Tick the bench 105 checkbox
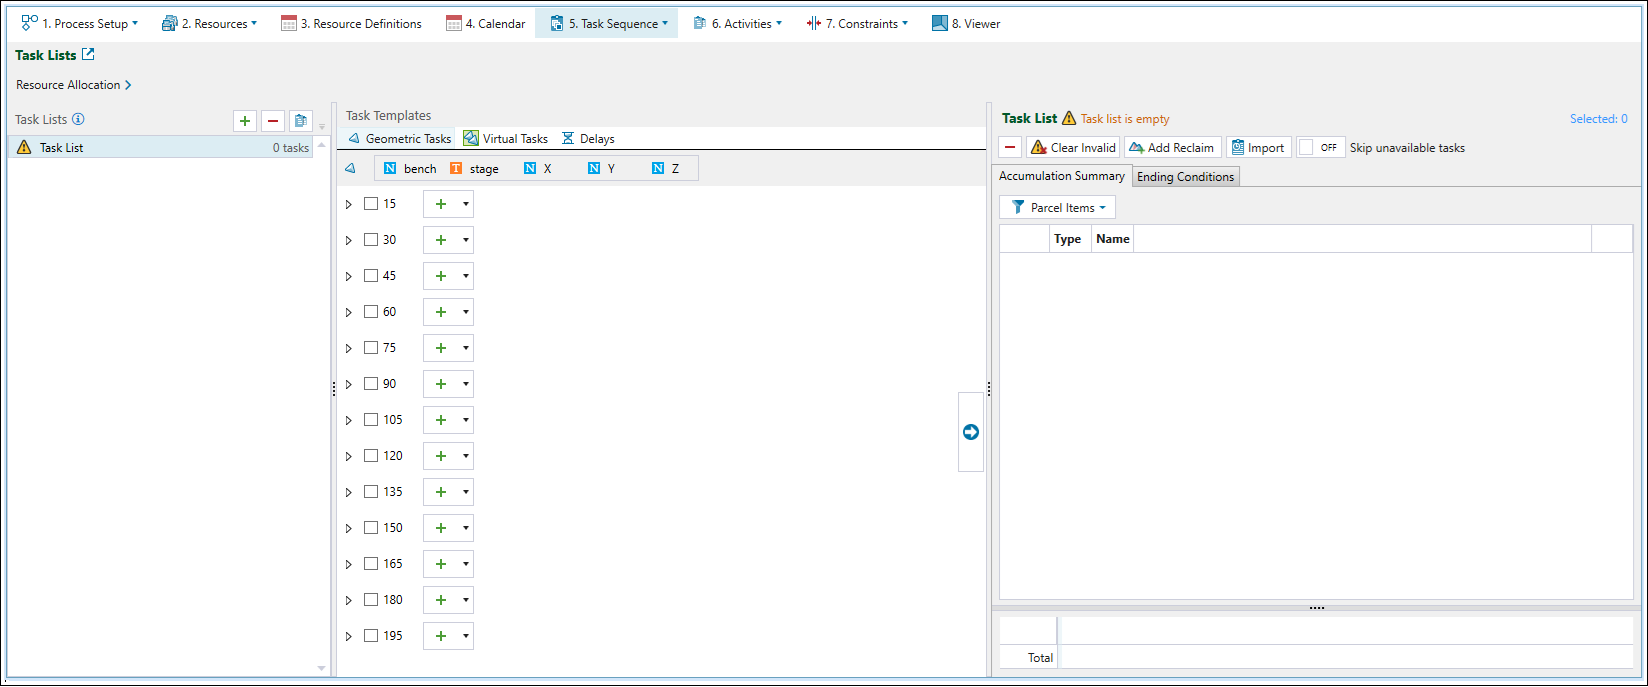1648x687 pixels. (x=371, y=420)
